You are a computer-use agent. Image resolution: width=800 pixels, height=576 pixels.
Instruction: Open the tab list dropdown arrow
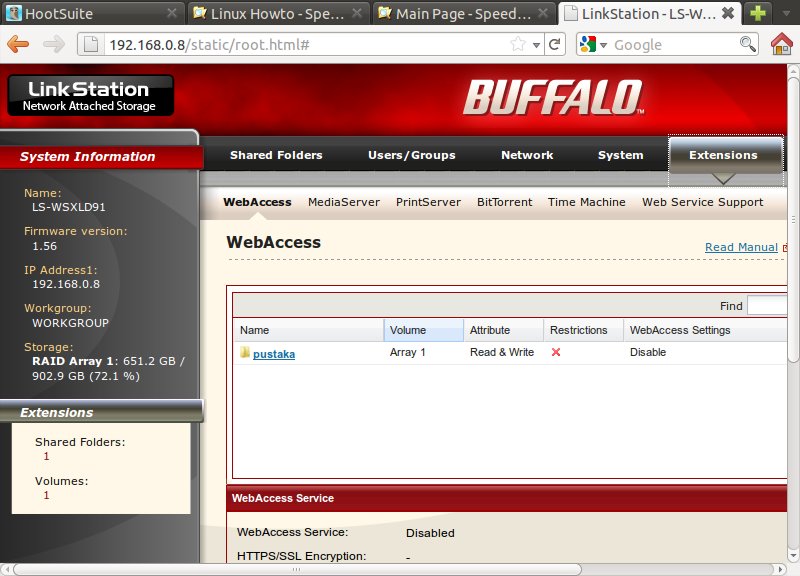[786, 13]
